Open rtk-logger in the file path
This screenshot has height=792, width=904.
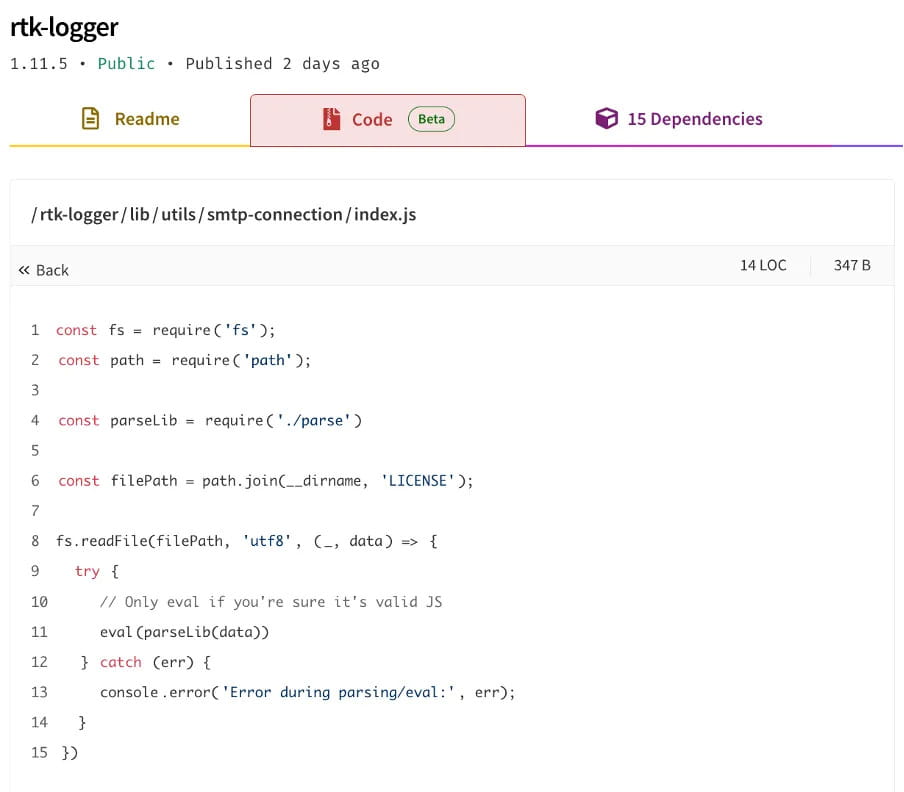[x=79, y=214]
